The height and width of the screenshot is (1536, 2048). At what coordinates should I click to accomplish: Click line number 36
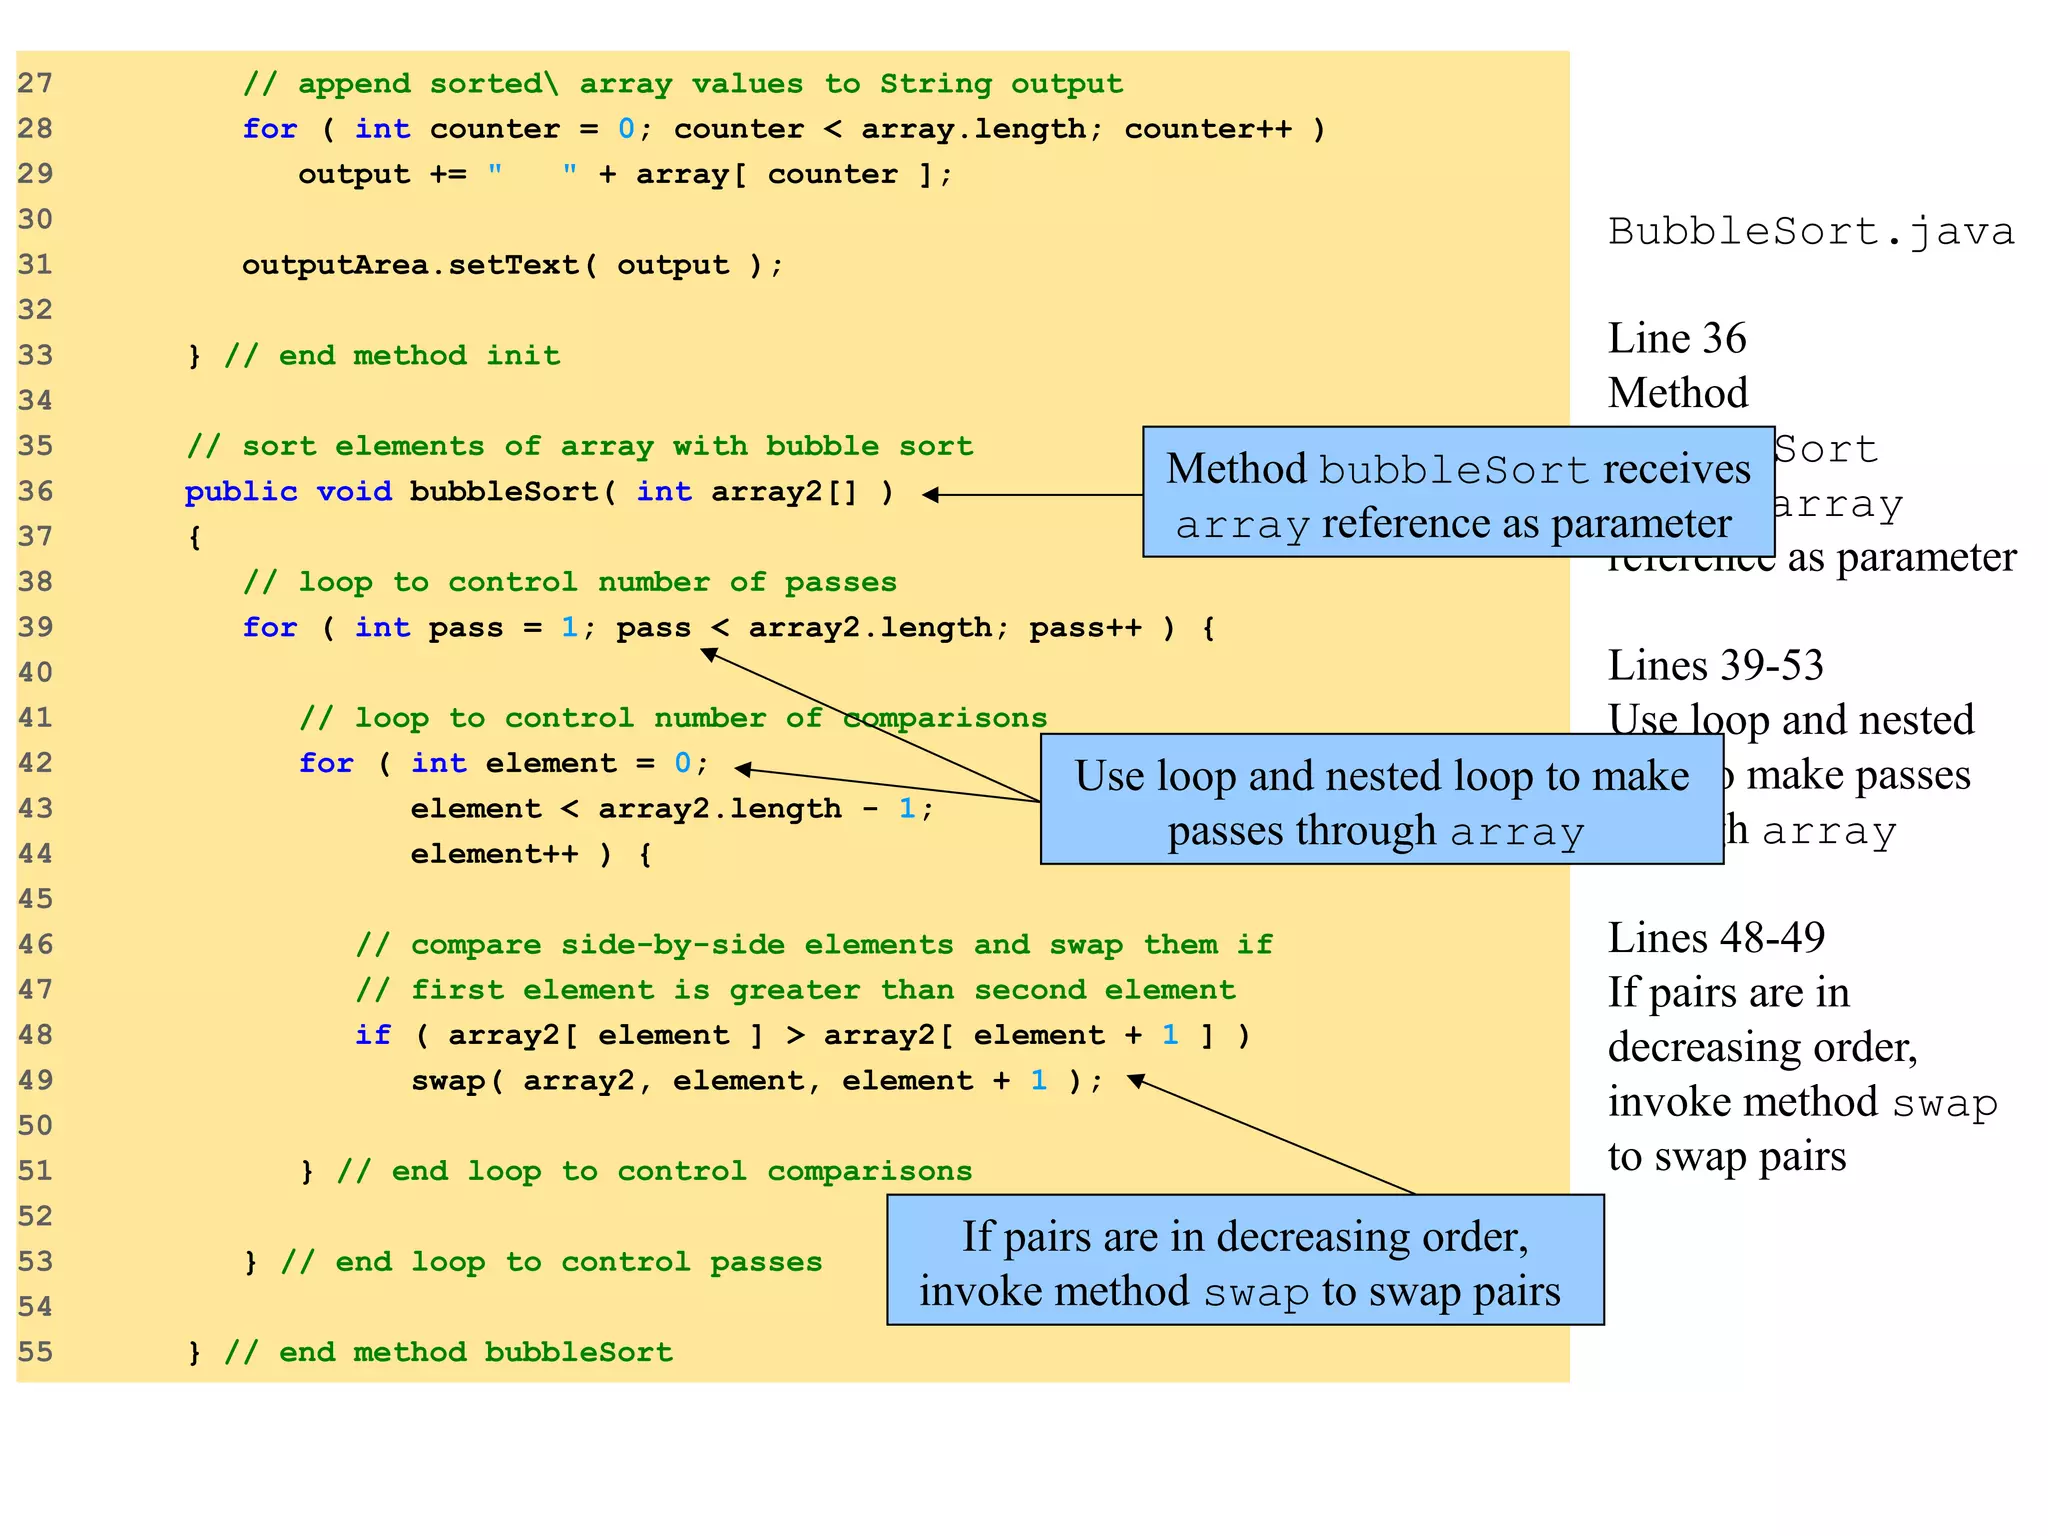[x=35, y=491]
